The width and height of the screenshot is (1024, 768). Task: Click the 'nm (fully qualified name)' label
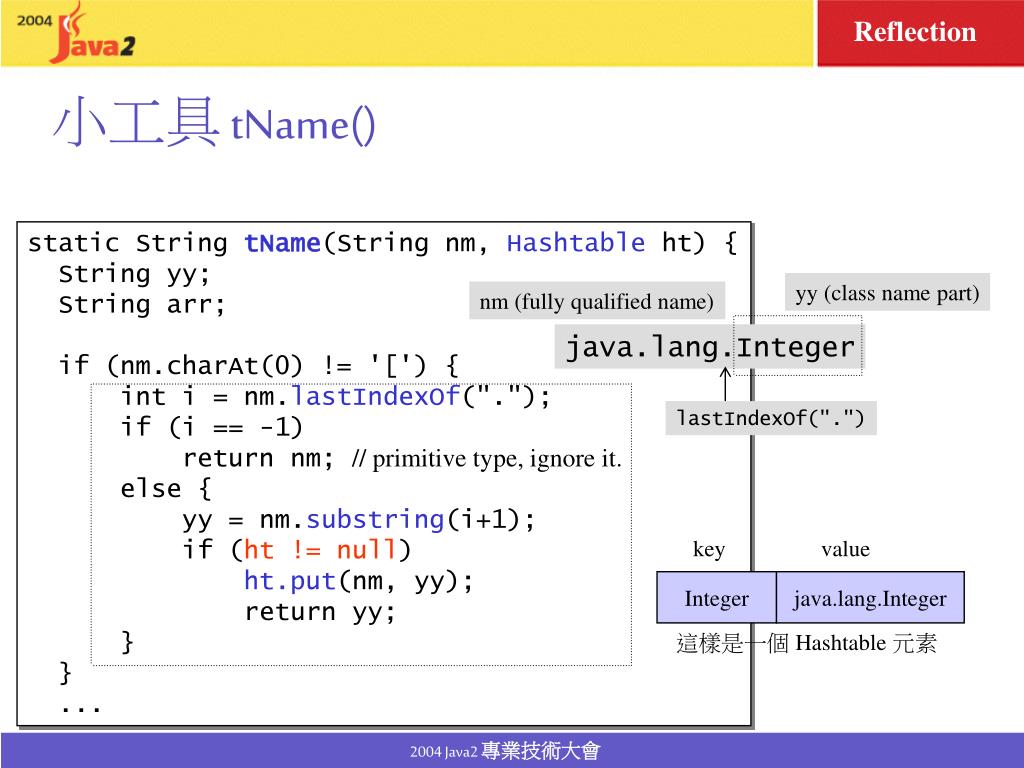click(597, 301)
